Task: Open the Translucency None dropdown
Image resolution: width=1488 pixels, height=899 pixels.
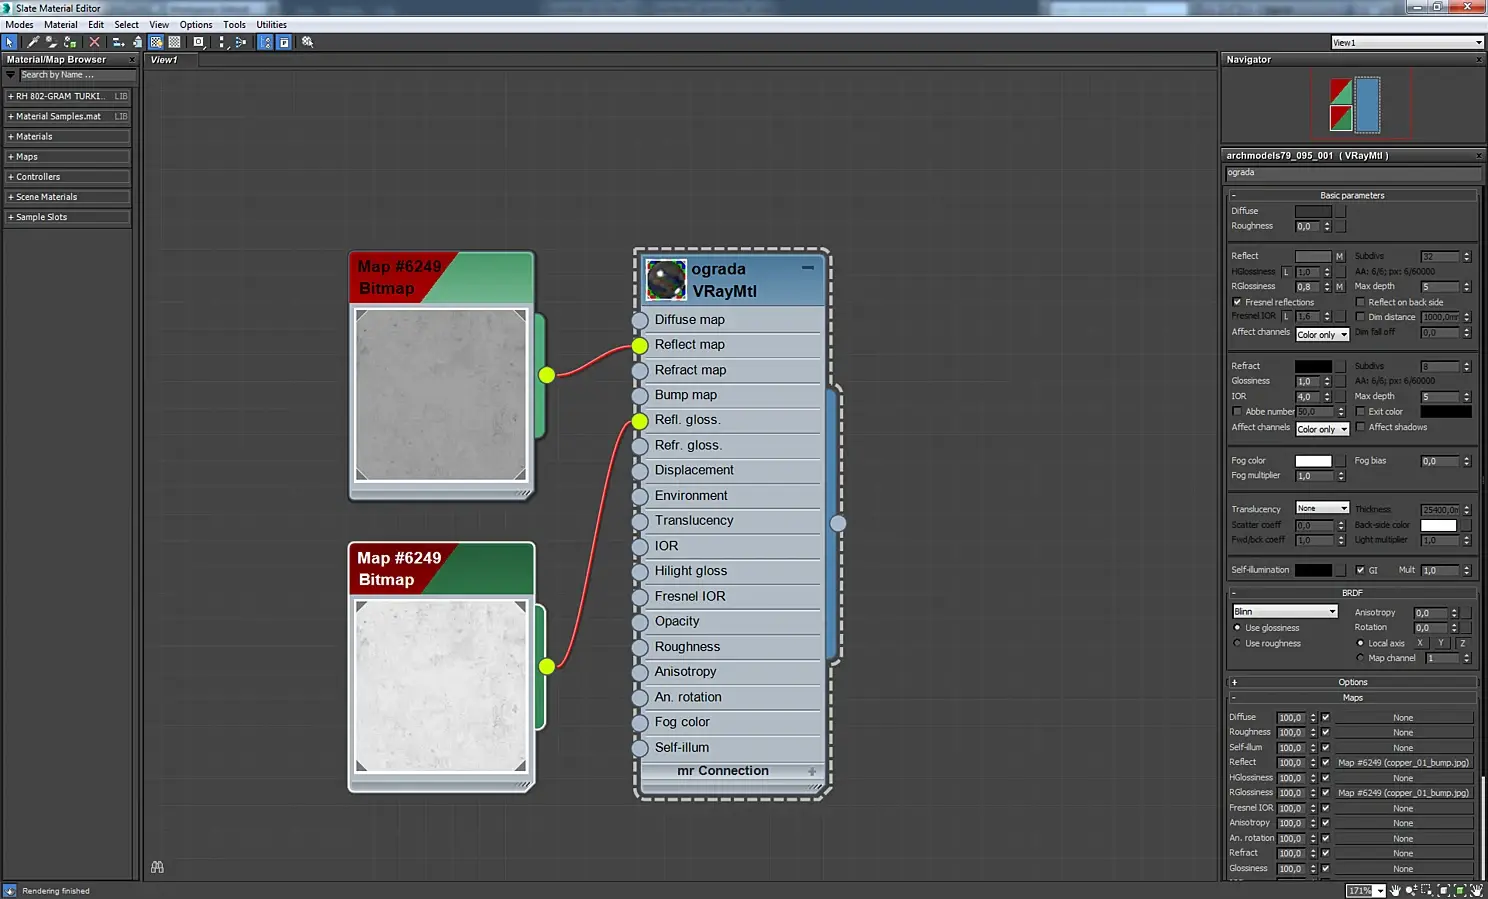Action: click(1322, 508)
